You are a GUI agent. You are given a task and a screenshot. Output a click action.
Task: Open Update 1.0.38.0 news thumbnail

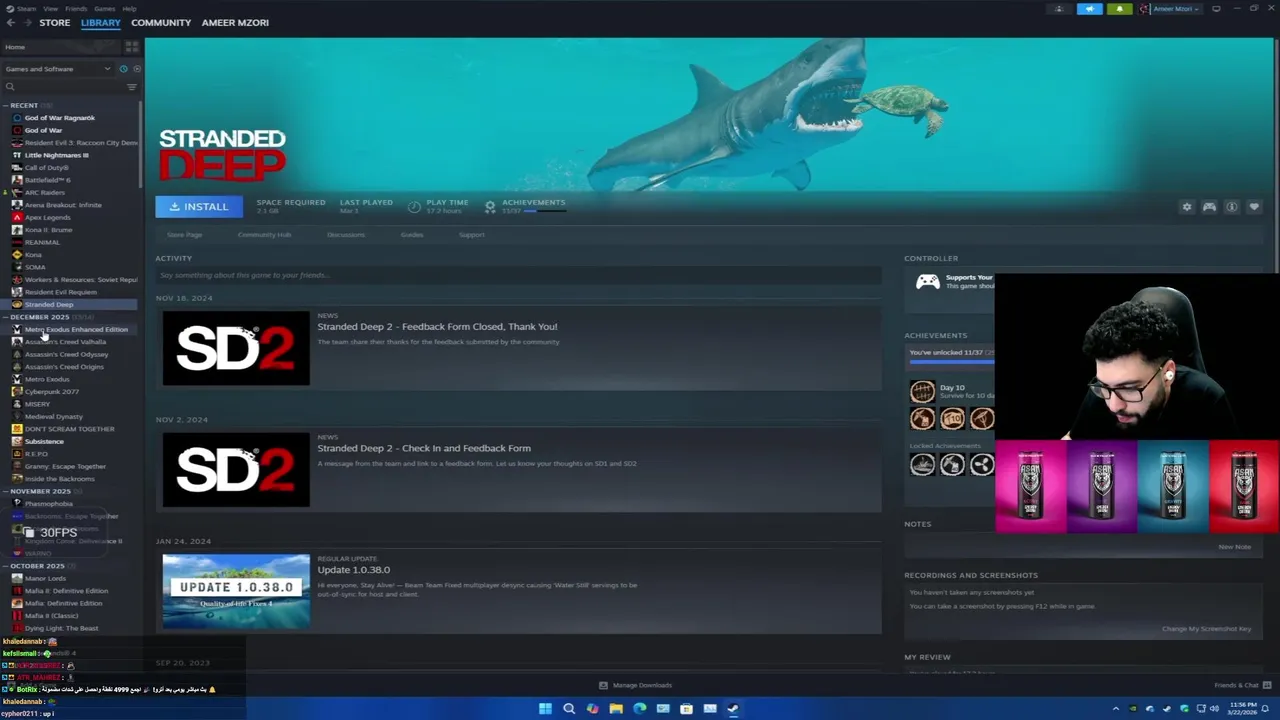click(x=236, y=591)
